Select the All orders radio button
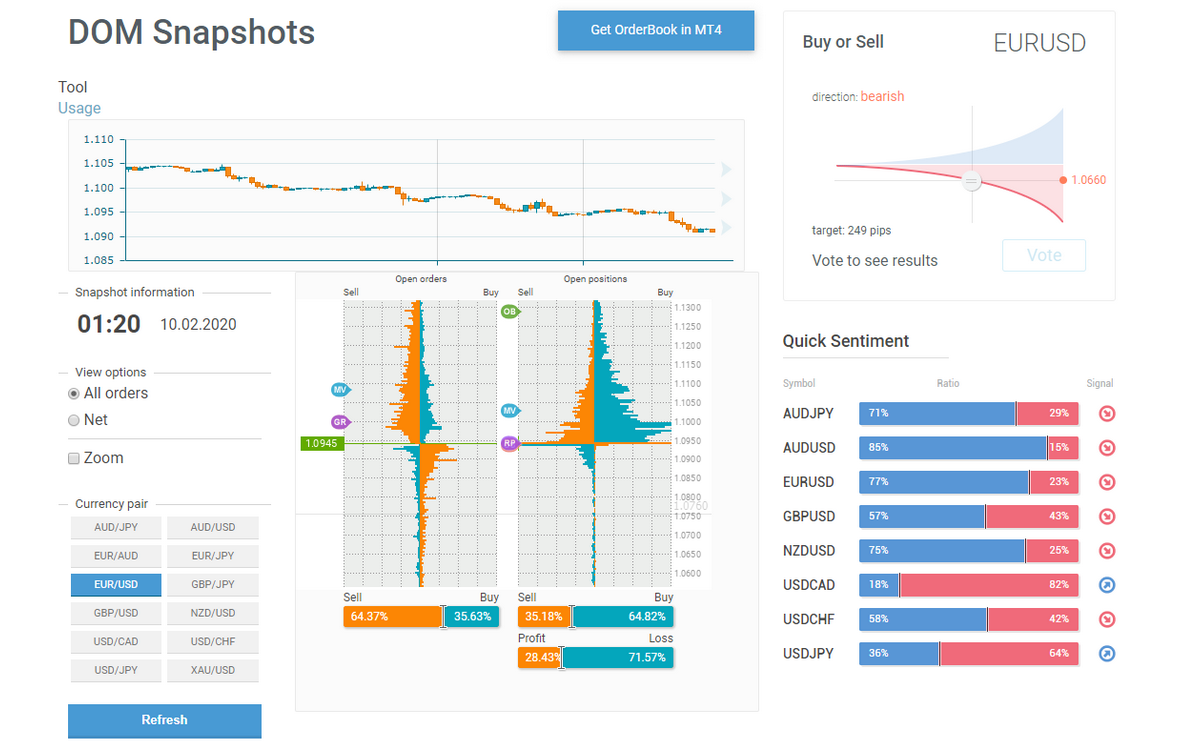1200x750 pixels. 73,393
